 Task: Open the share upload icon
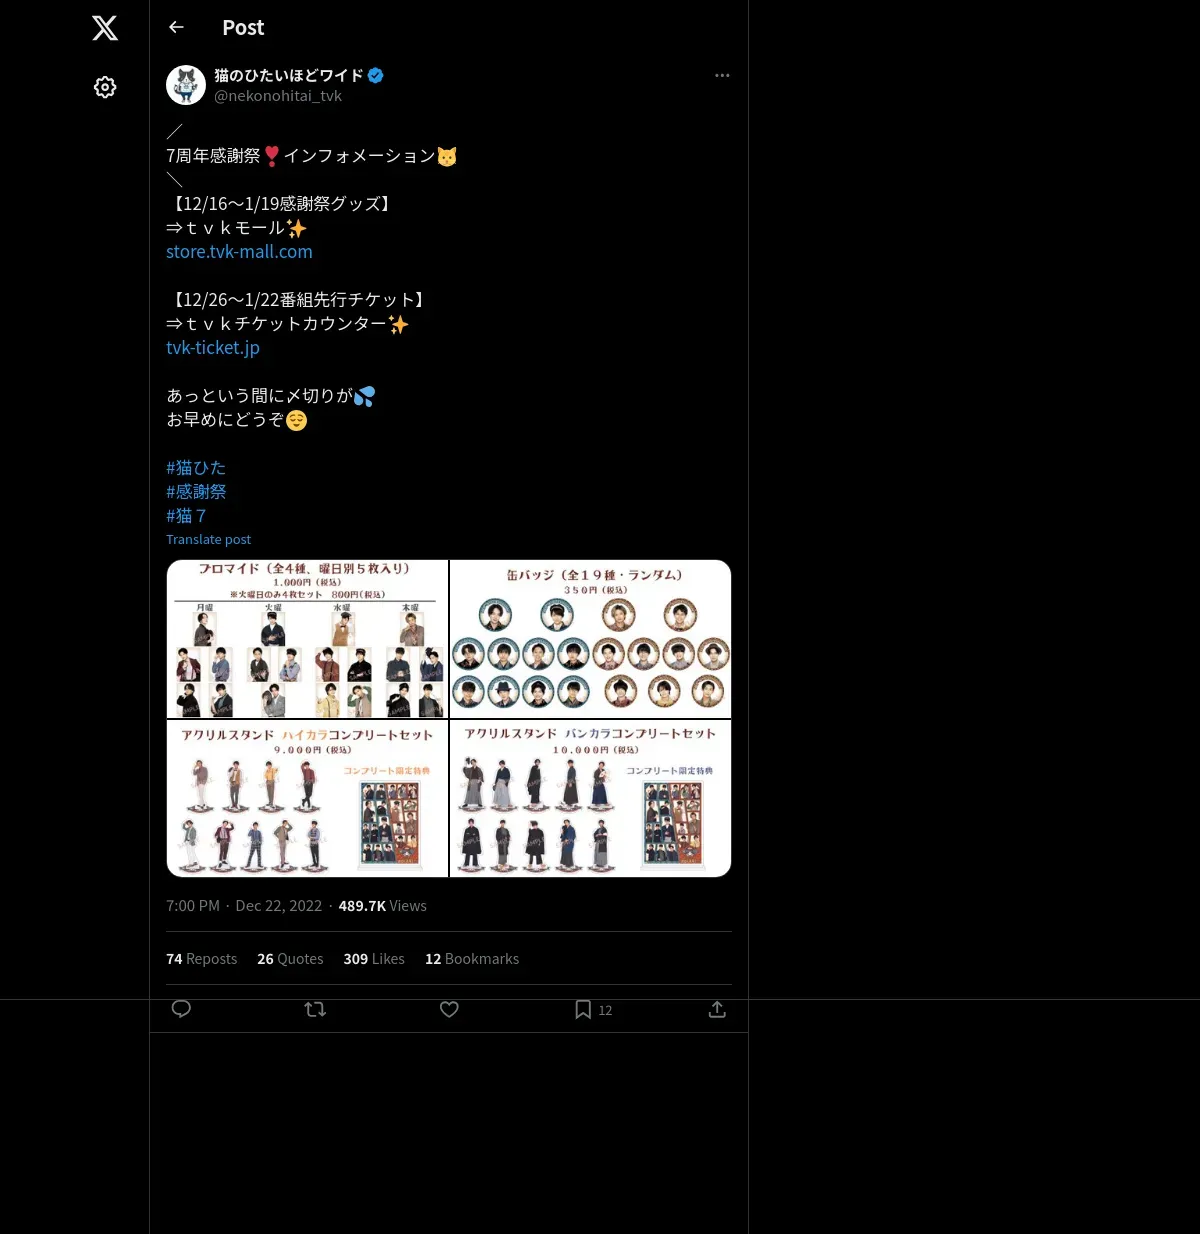(x=717, y=1009)
